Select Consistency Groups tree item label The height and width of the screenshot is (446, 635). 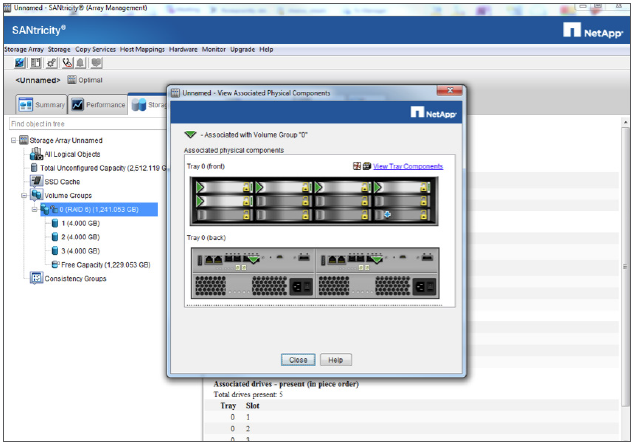coord(75,279)
